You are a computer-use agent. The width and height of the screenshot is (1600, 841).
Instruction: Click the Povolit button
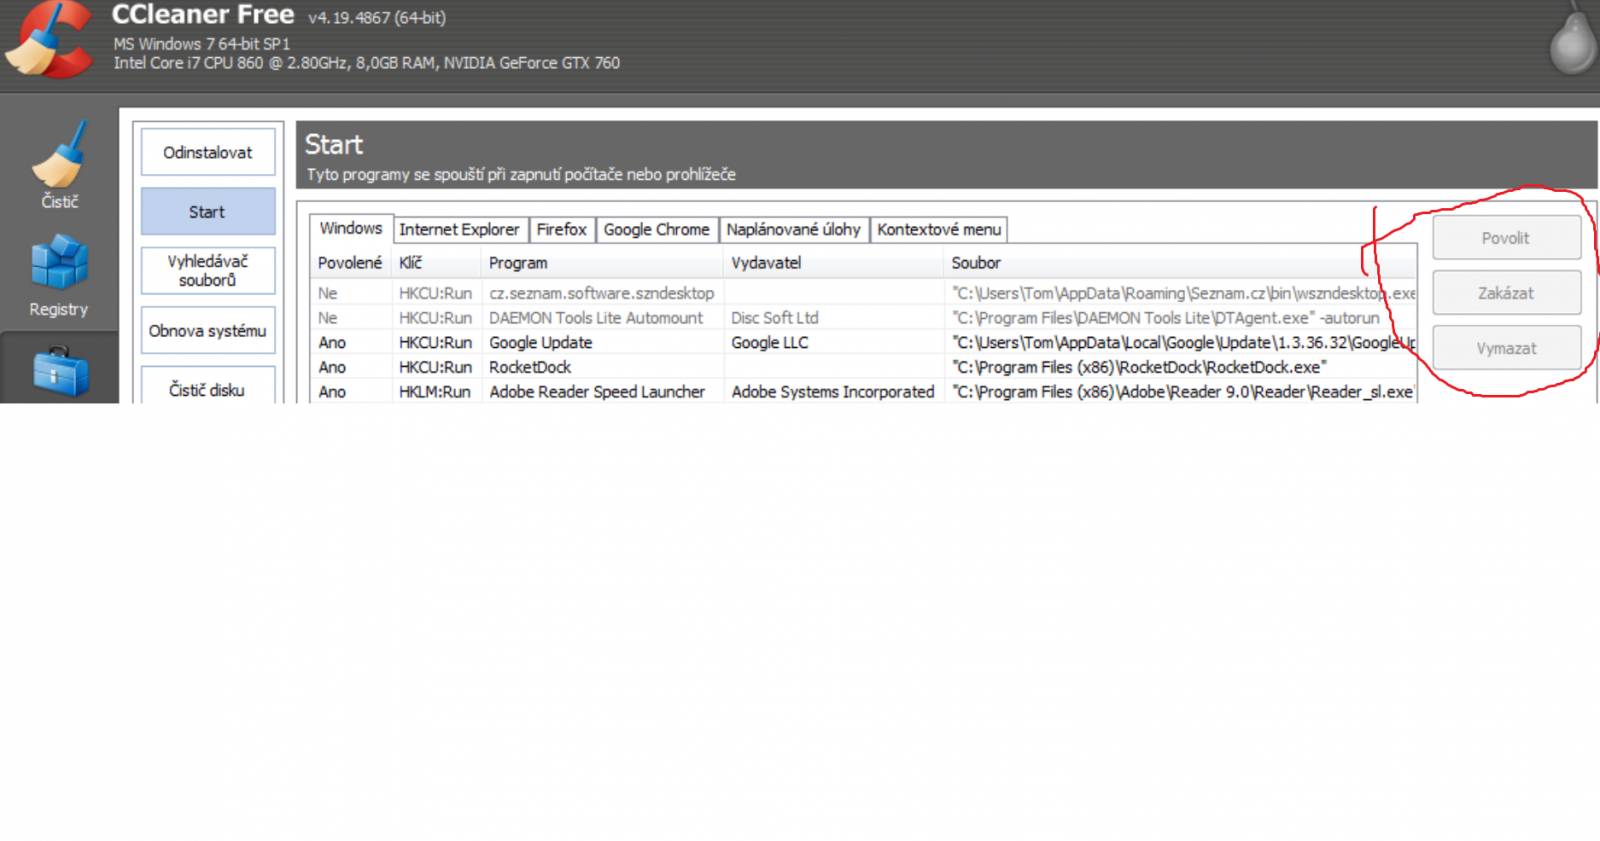click(1507, 238)
